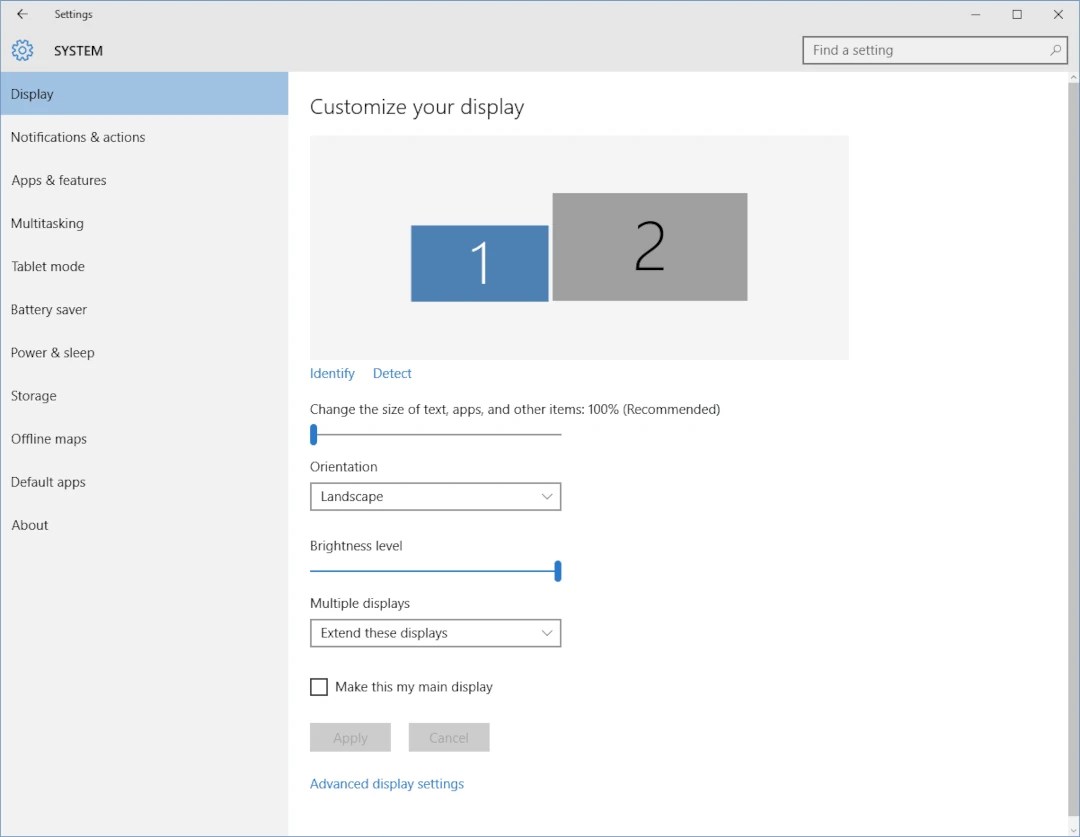Screen dimensions: 1080x837
Task: Open the Orientation dropdown
Action: pos(435,496)
